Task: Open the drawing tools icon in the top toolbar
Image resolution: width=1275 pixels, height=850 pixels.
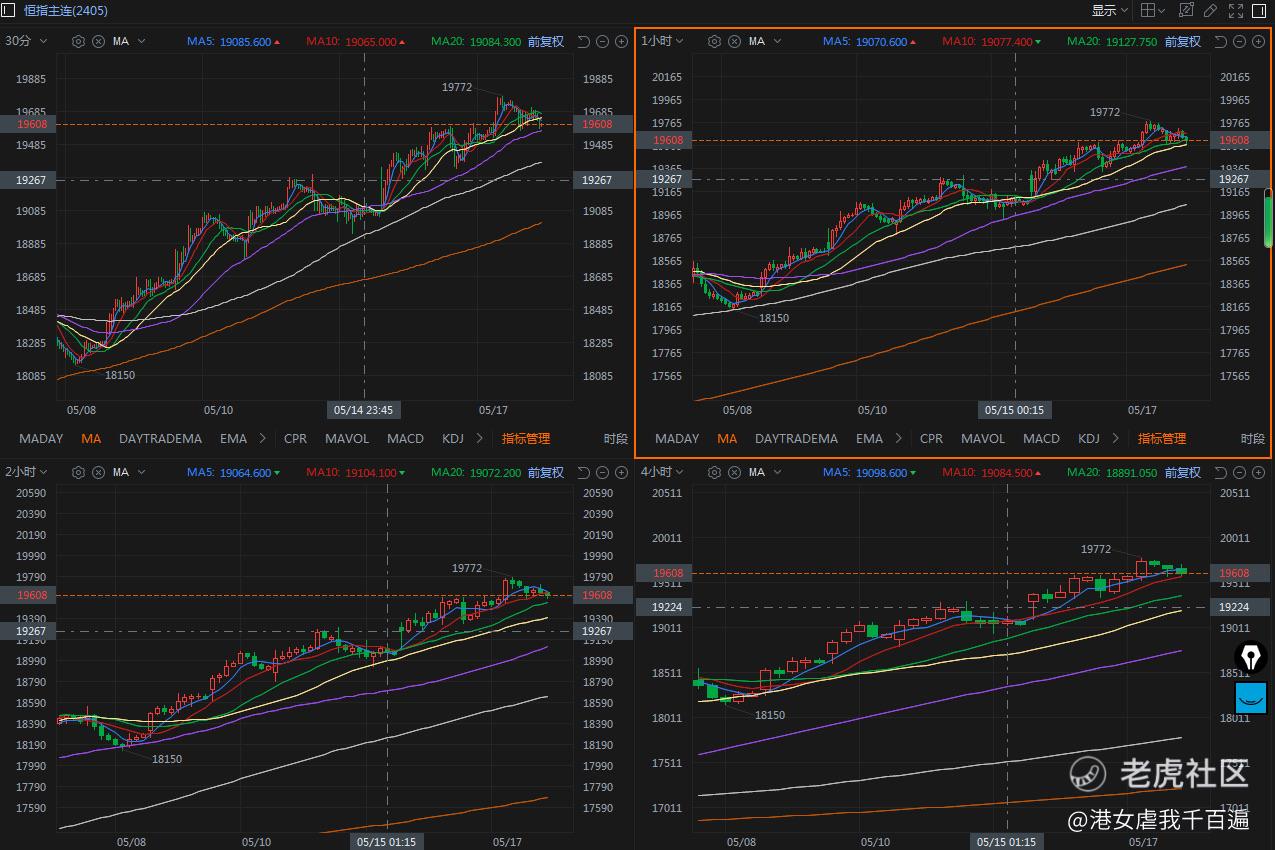Action: pyautogui.click(x=1186, y=10)
